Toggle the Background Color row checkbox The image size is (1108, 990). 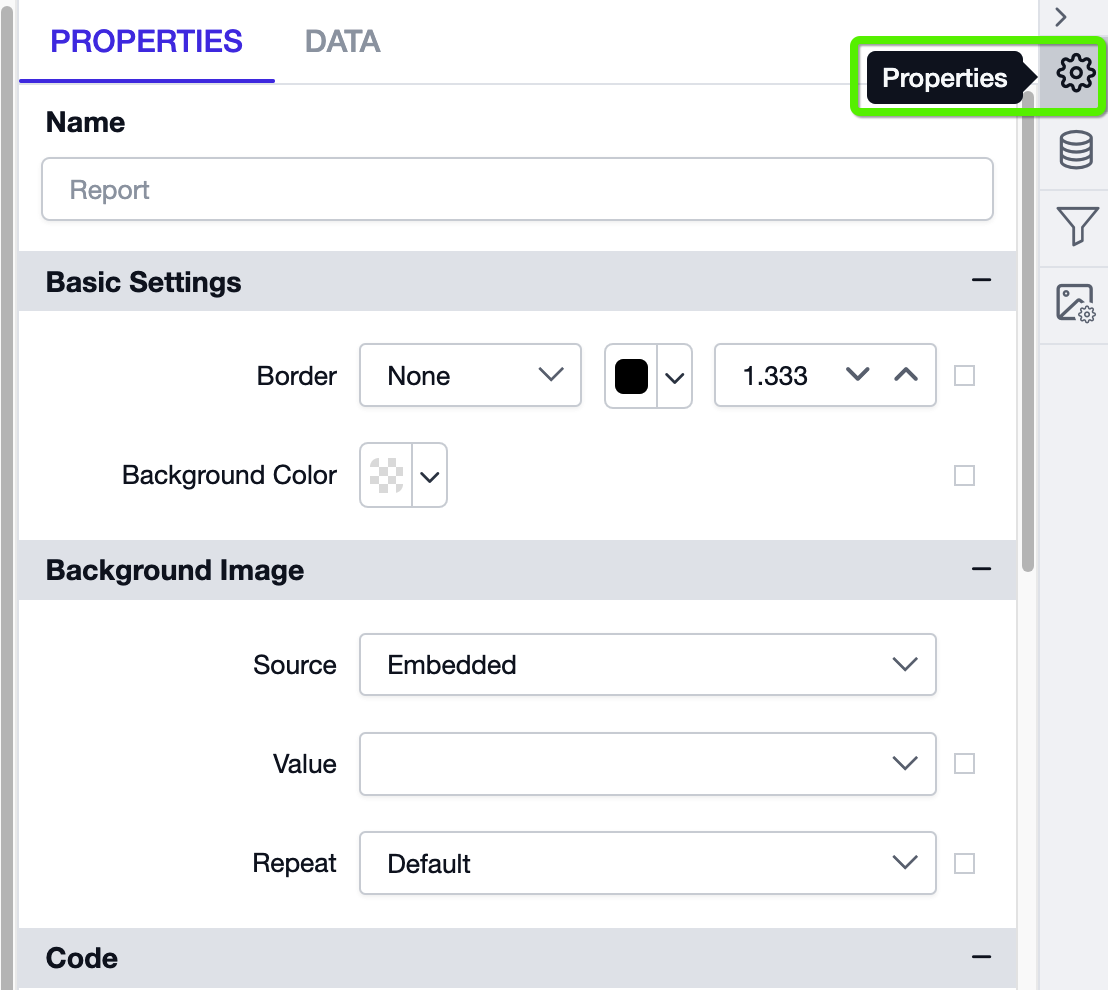tap(965, 476)
